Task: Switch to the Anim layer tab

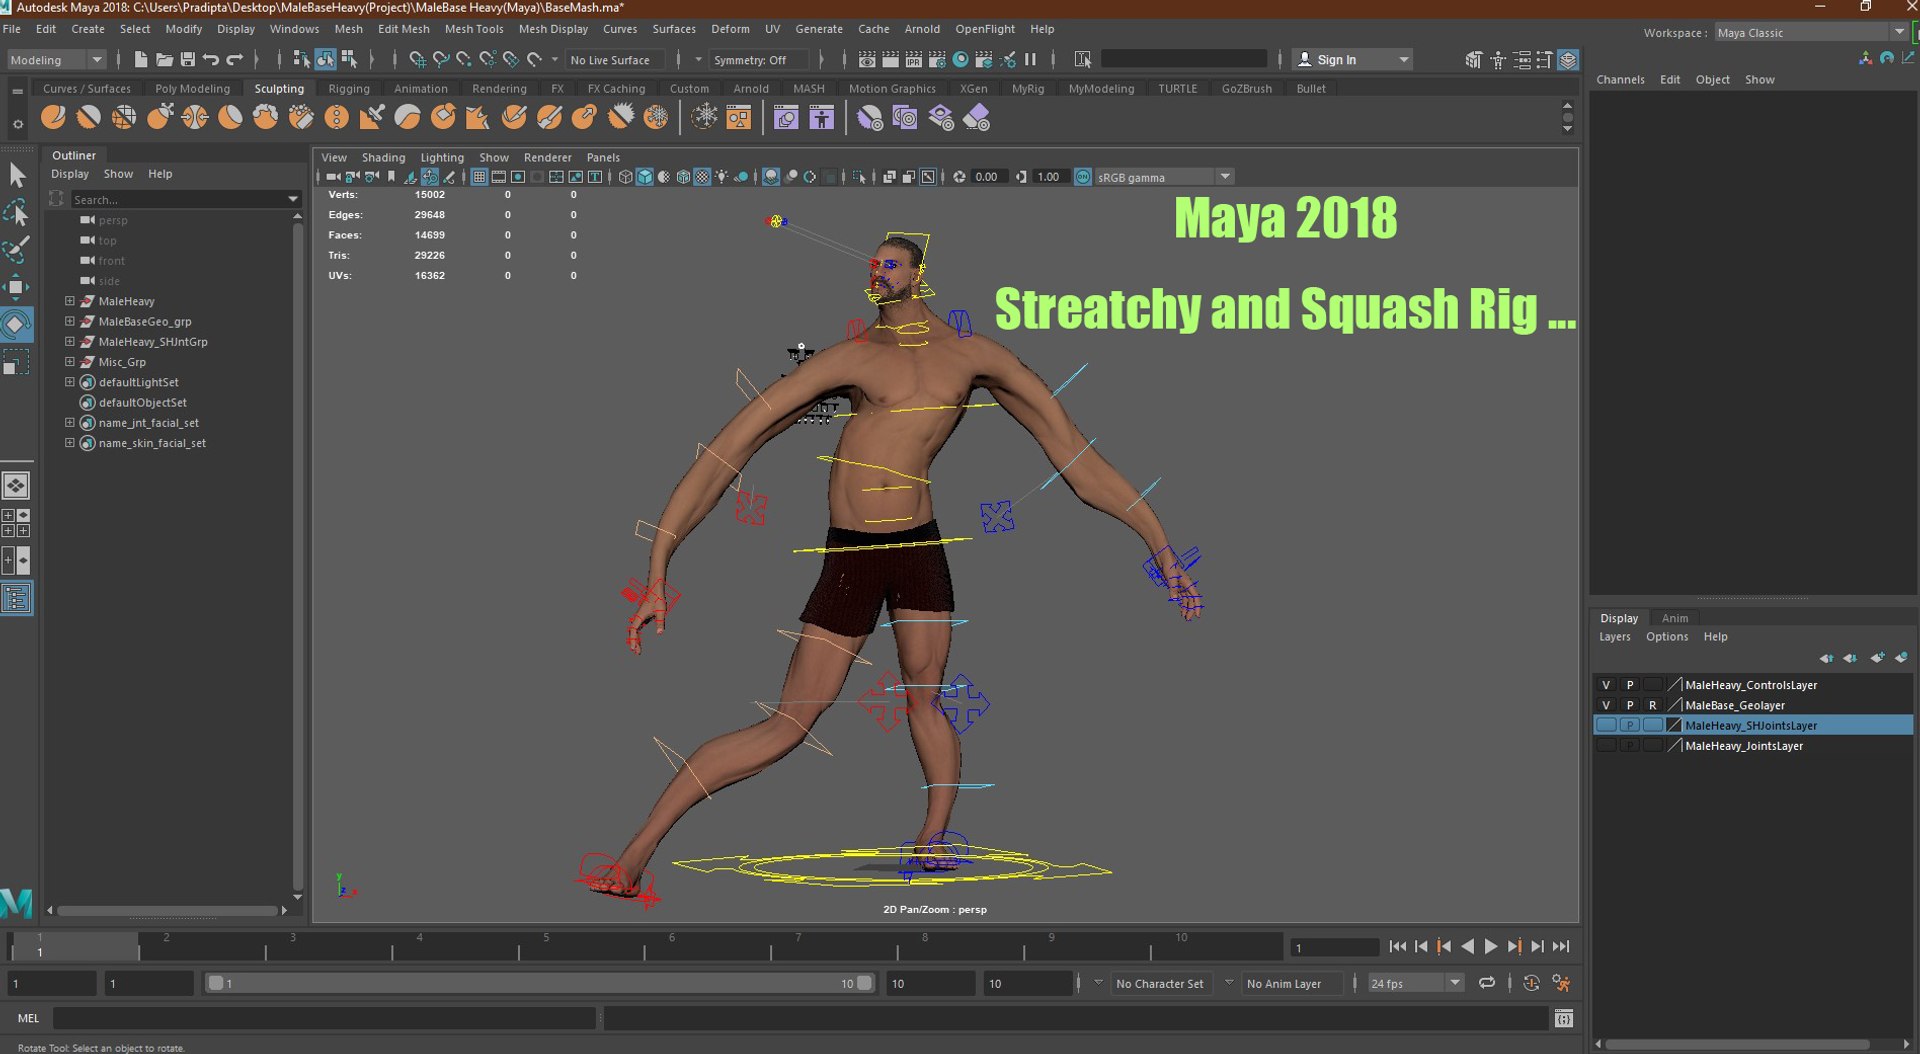Action: click(1674, 618)
